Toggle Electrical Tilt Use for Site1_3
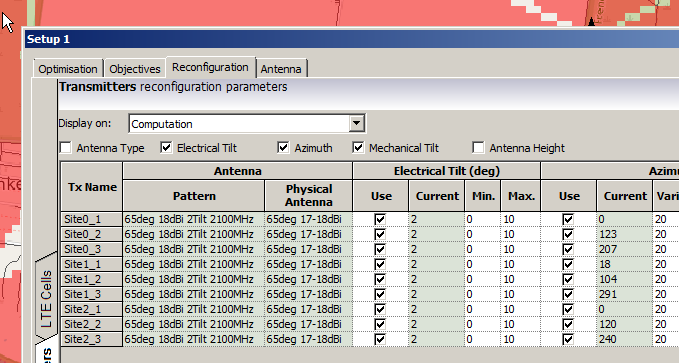Viewport: 679px width, 363px height. pos(380,294)
